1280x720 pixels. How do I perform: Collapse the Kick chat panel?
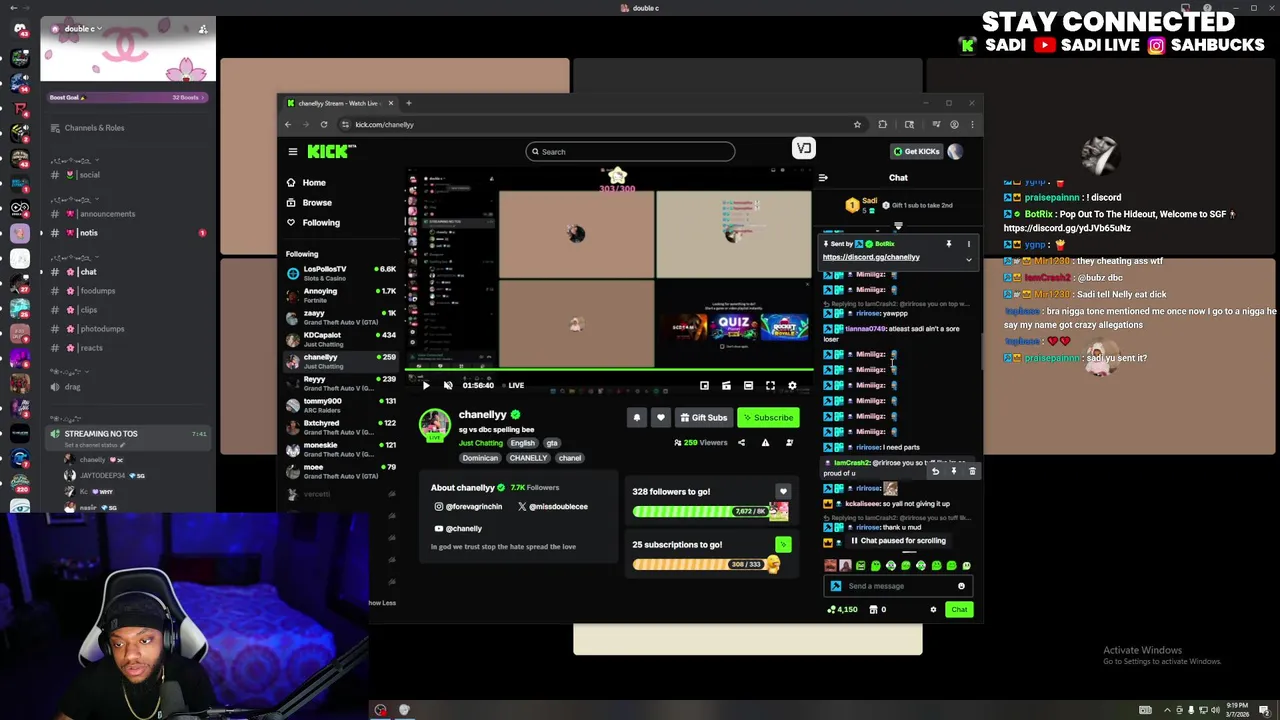(x=823, y=178)
